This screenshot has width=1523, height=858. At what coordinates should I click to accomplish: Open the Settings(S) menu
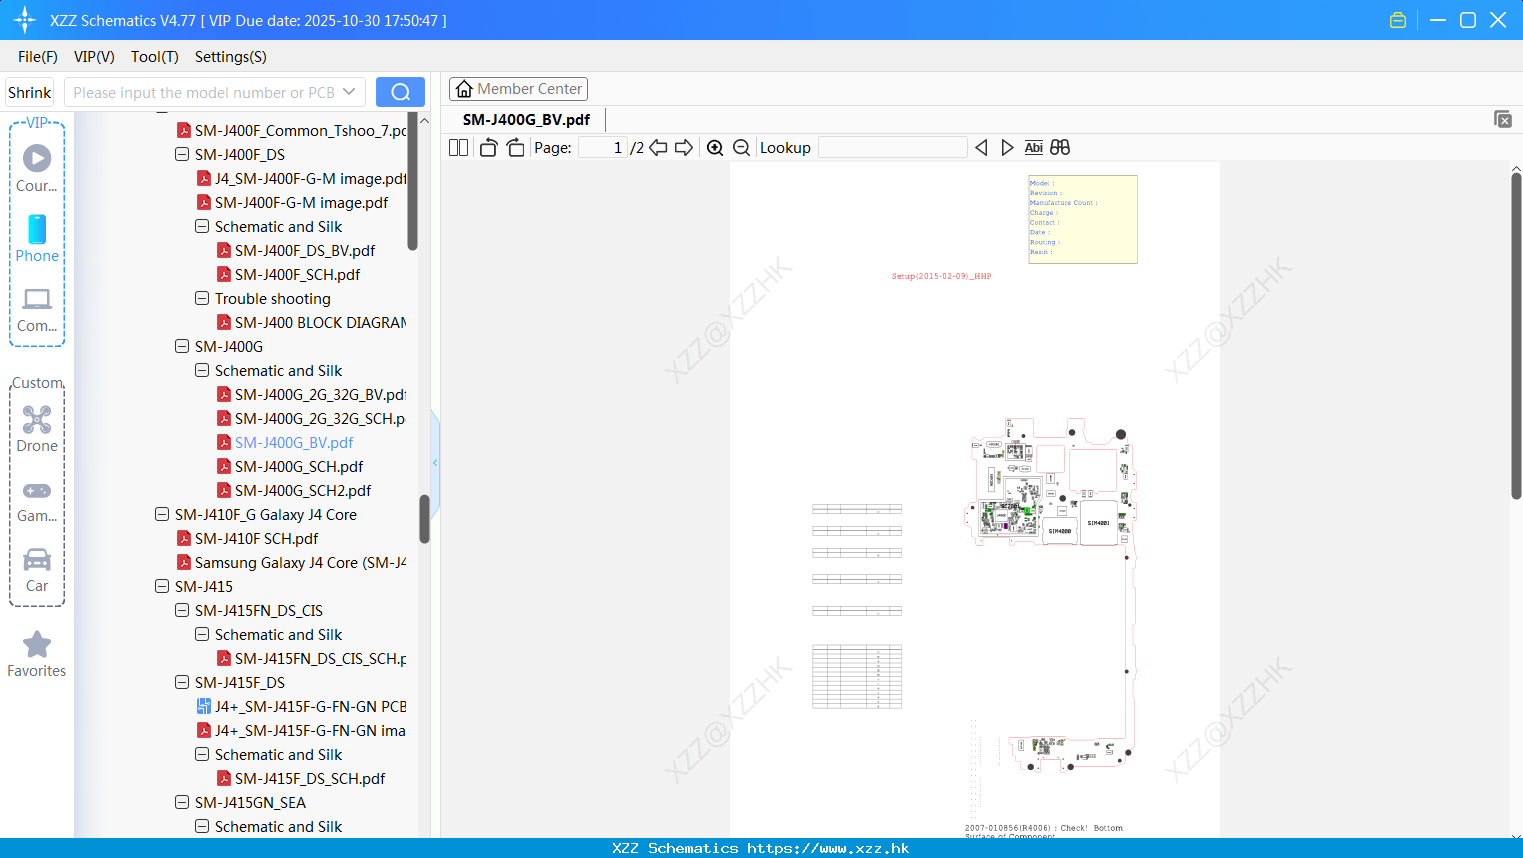coord(231,57)
